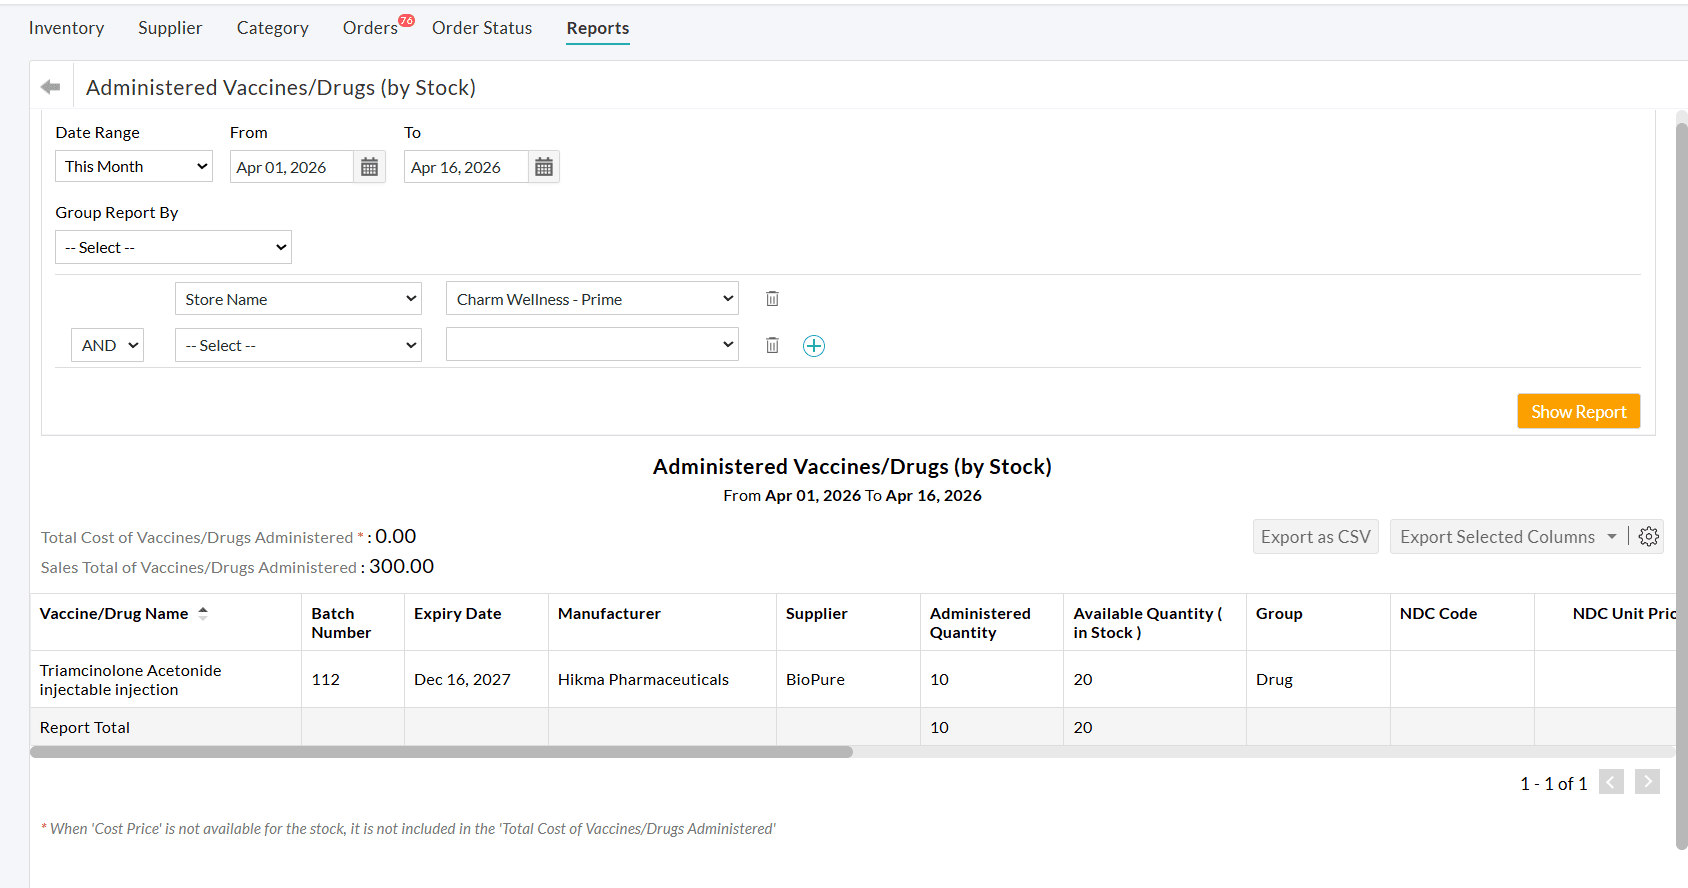Open the Charm Wellness - Prime dropdown
1688x888 pixels.
592,299
